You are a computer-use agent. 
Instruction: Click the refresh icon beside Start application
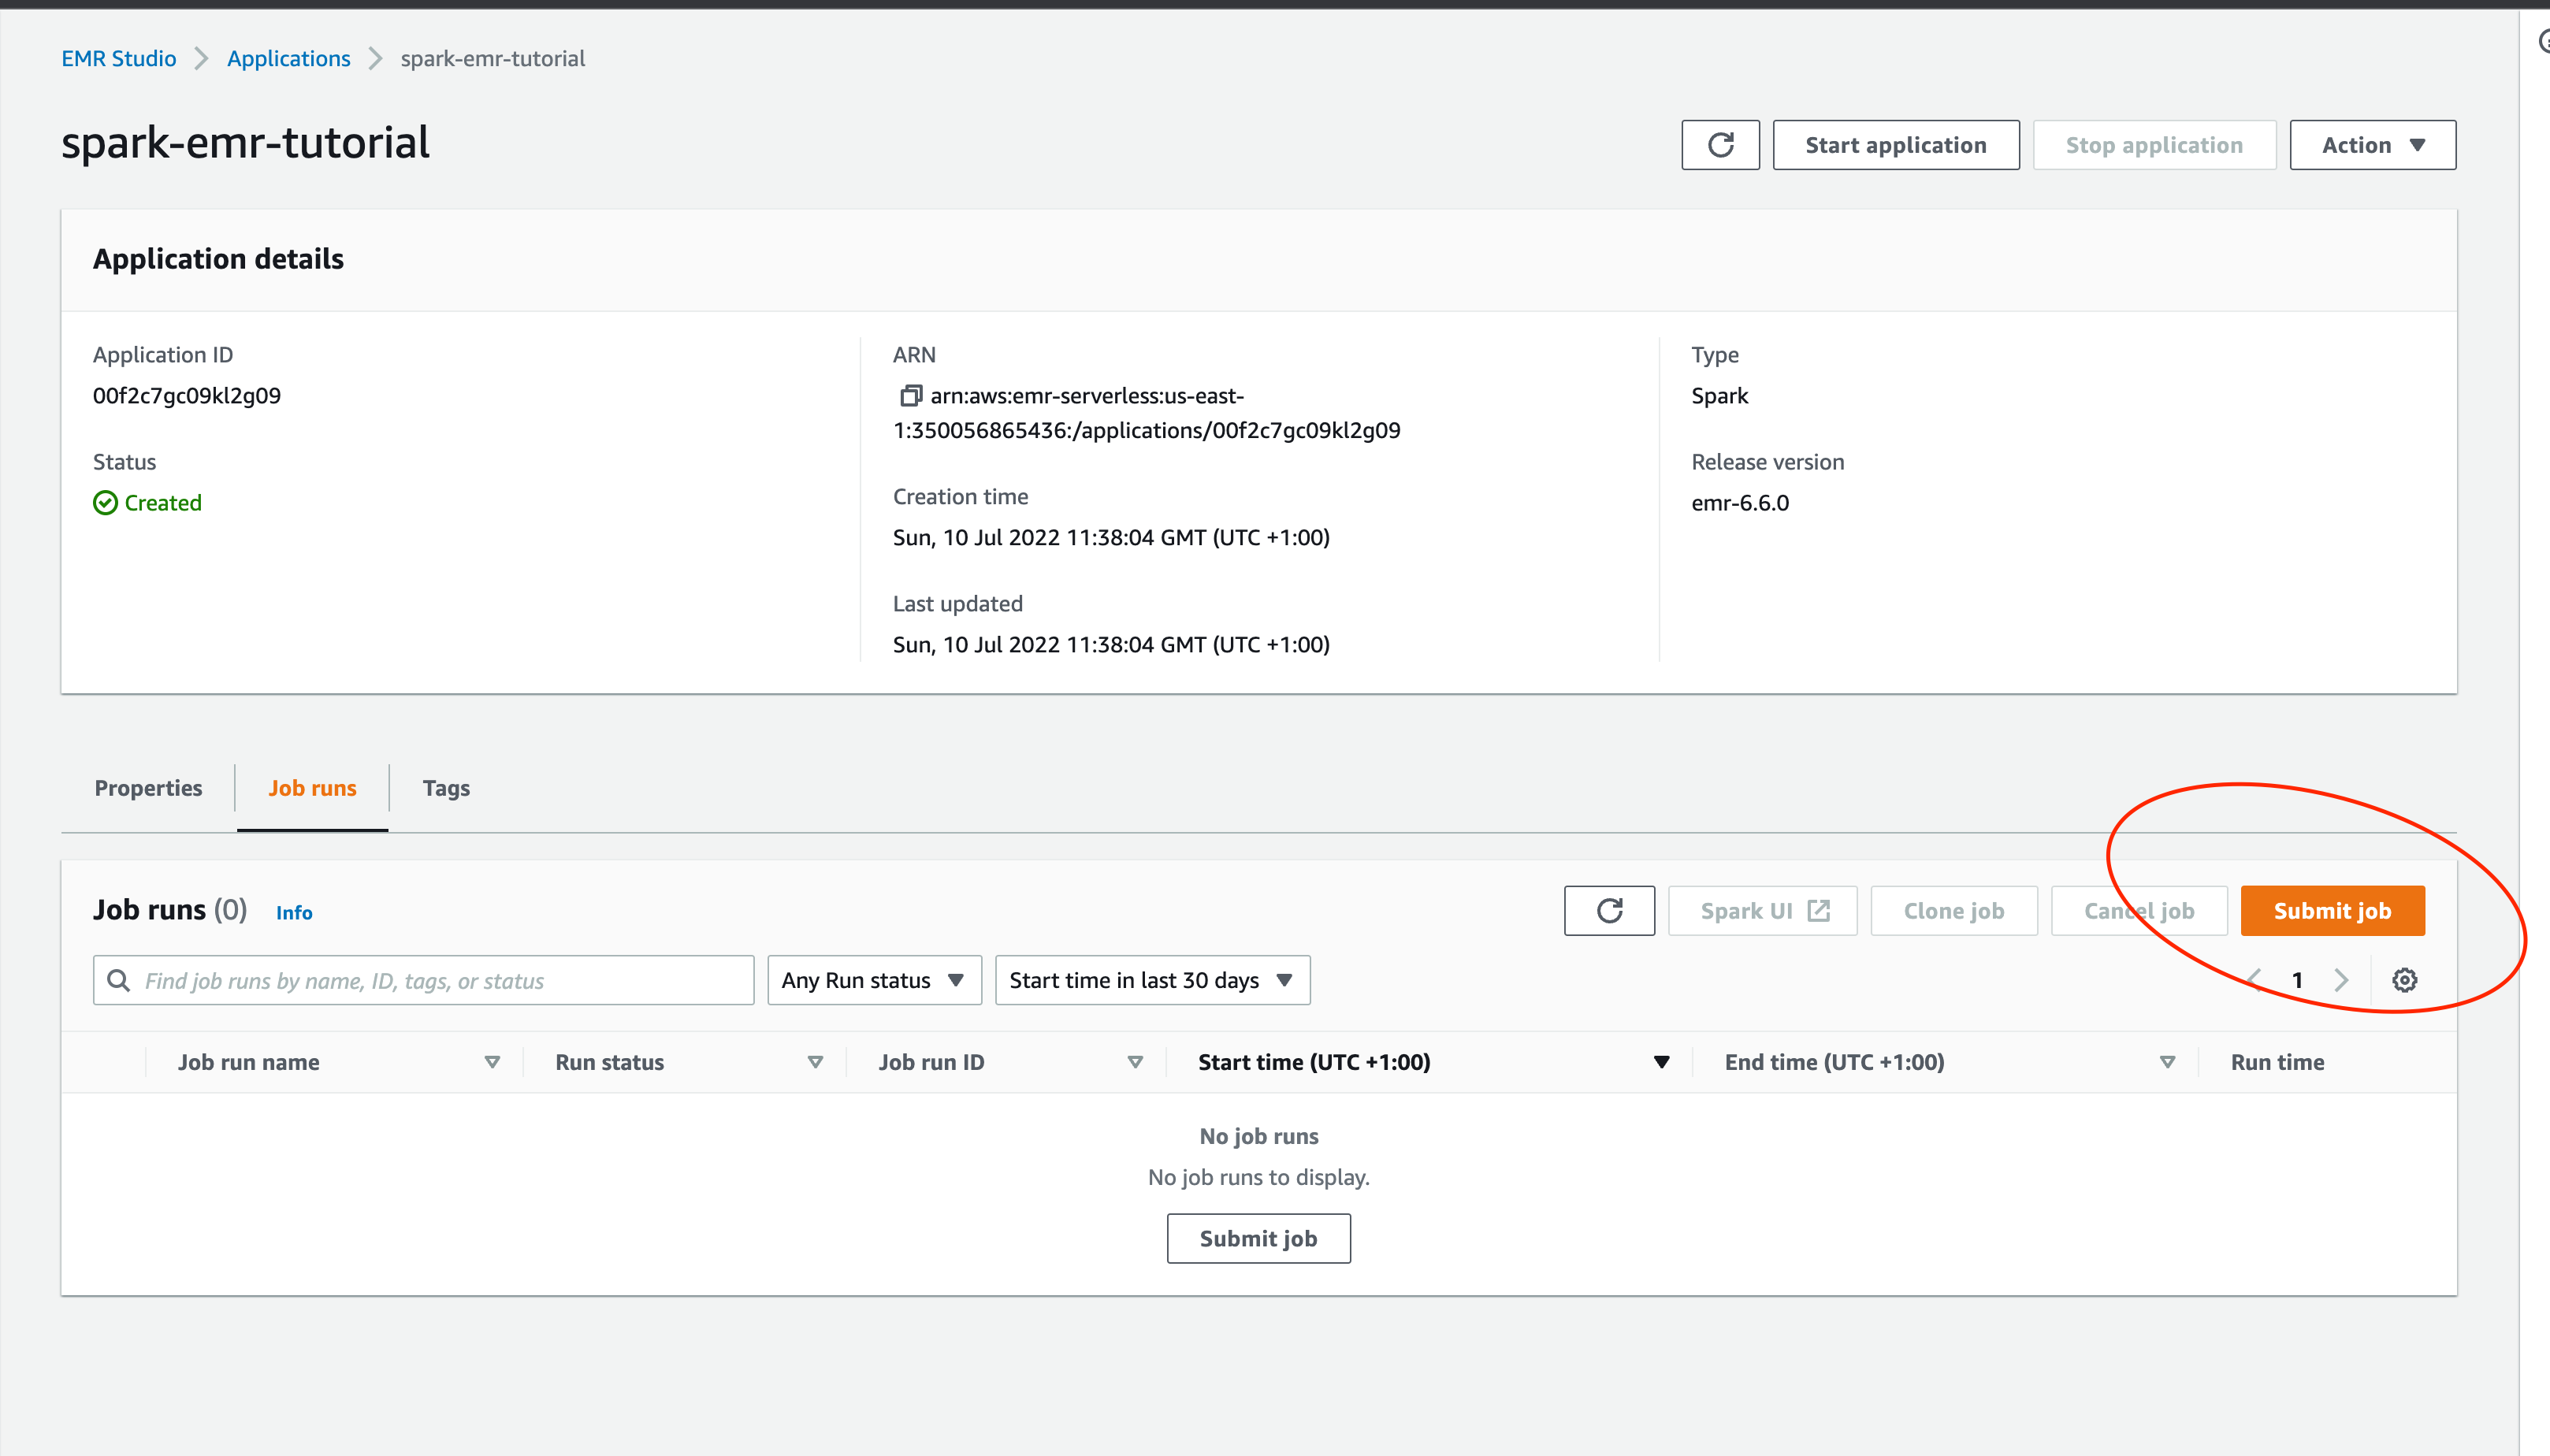(1720, 145)
